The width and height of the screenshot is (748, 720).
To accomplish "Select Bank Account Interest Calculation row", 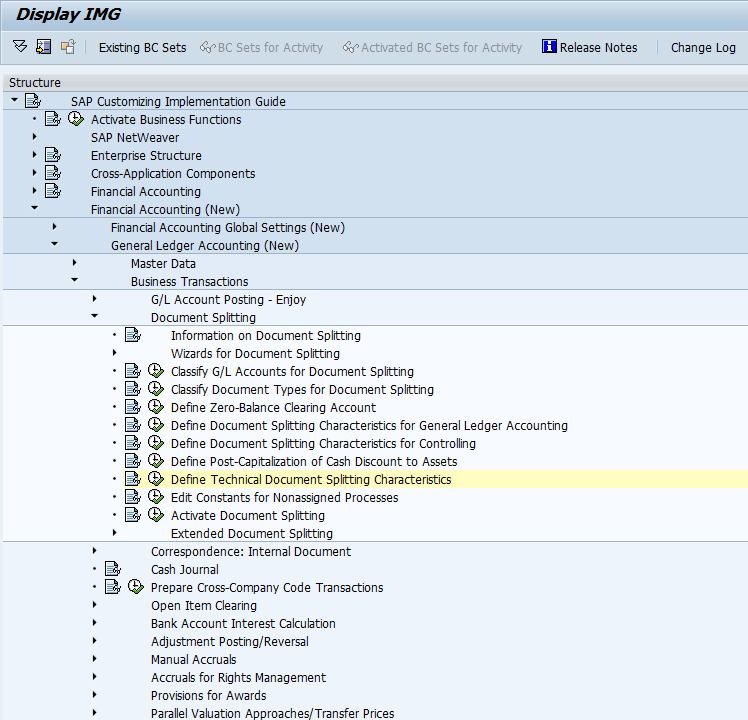I will coord(243,624).
